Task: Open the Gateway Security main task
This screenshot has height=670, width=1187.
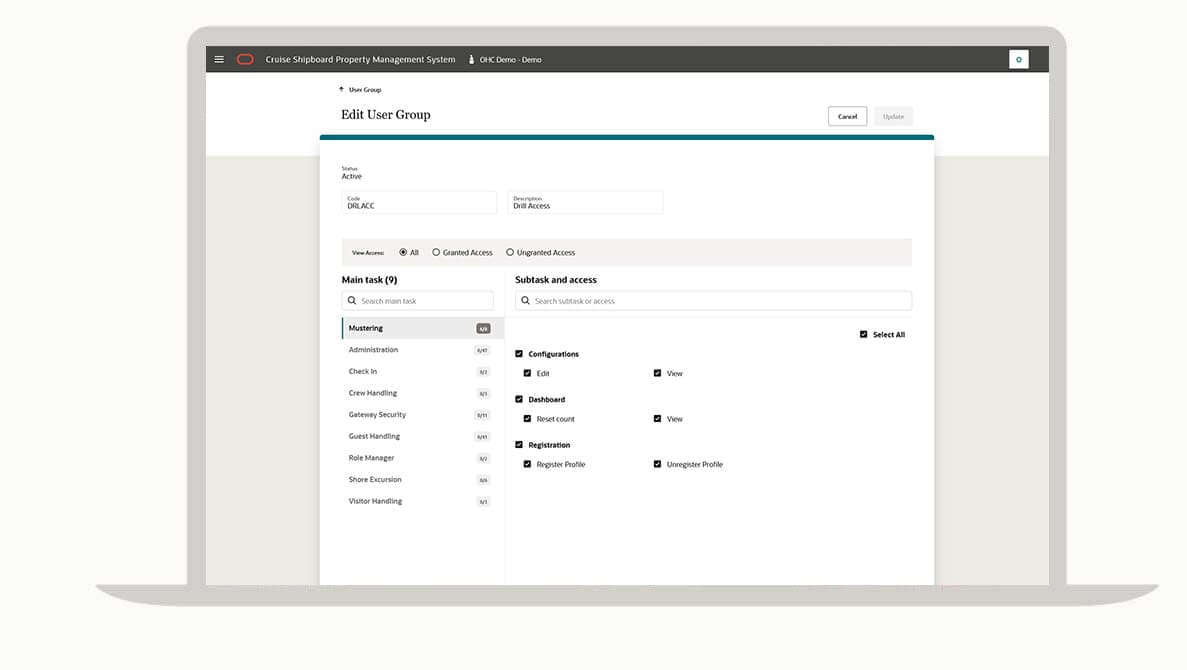Action: coord(377,415)
